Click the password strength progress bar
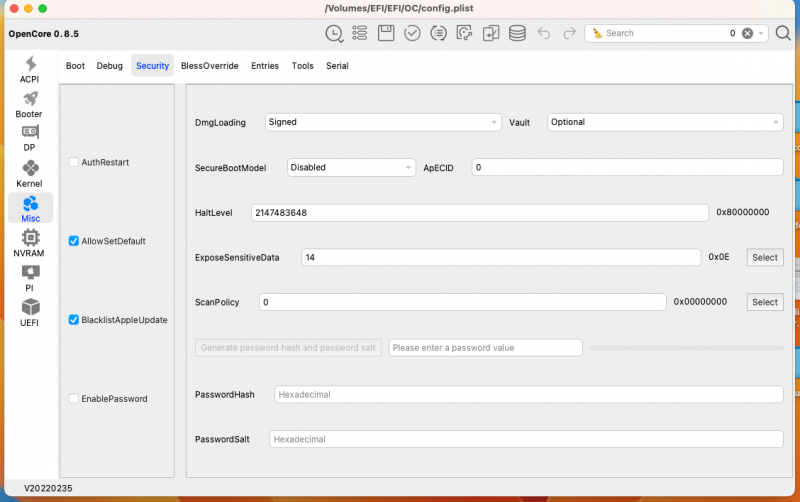Viewport: 800px width, 502px height. (686, 348)
